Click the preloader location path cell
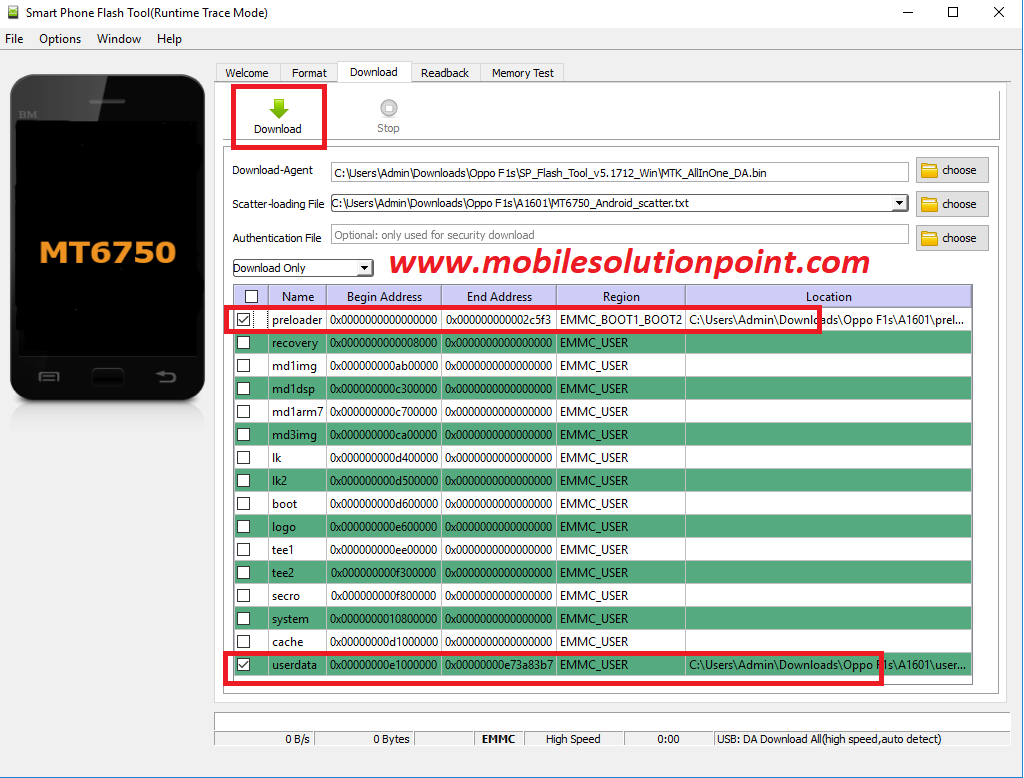 828,319
